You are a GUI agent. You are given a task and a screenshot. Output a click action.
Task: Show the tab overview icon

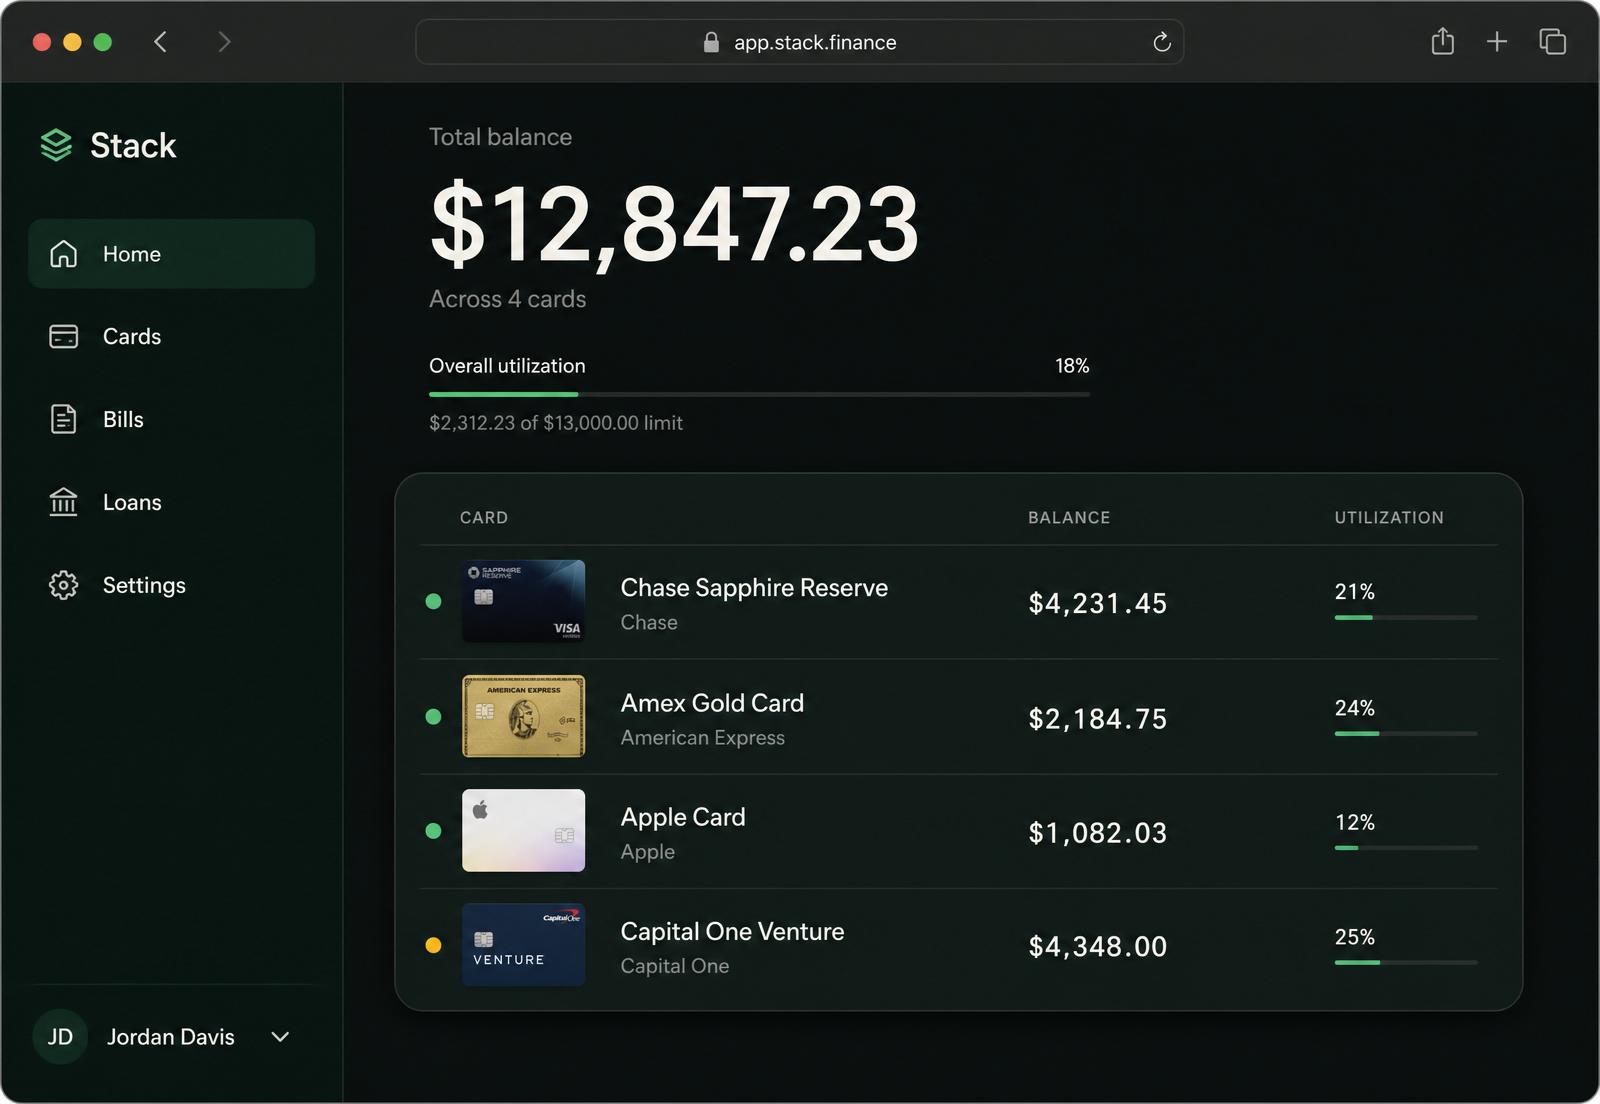click(x=1552, y=42)
